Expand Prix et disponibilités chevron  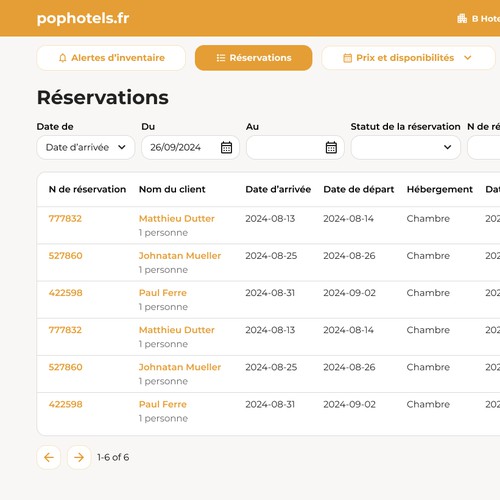click(x=468, y=58)
